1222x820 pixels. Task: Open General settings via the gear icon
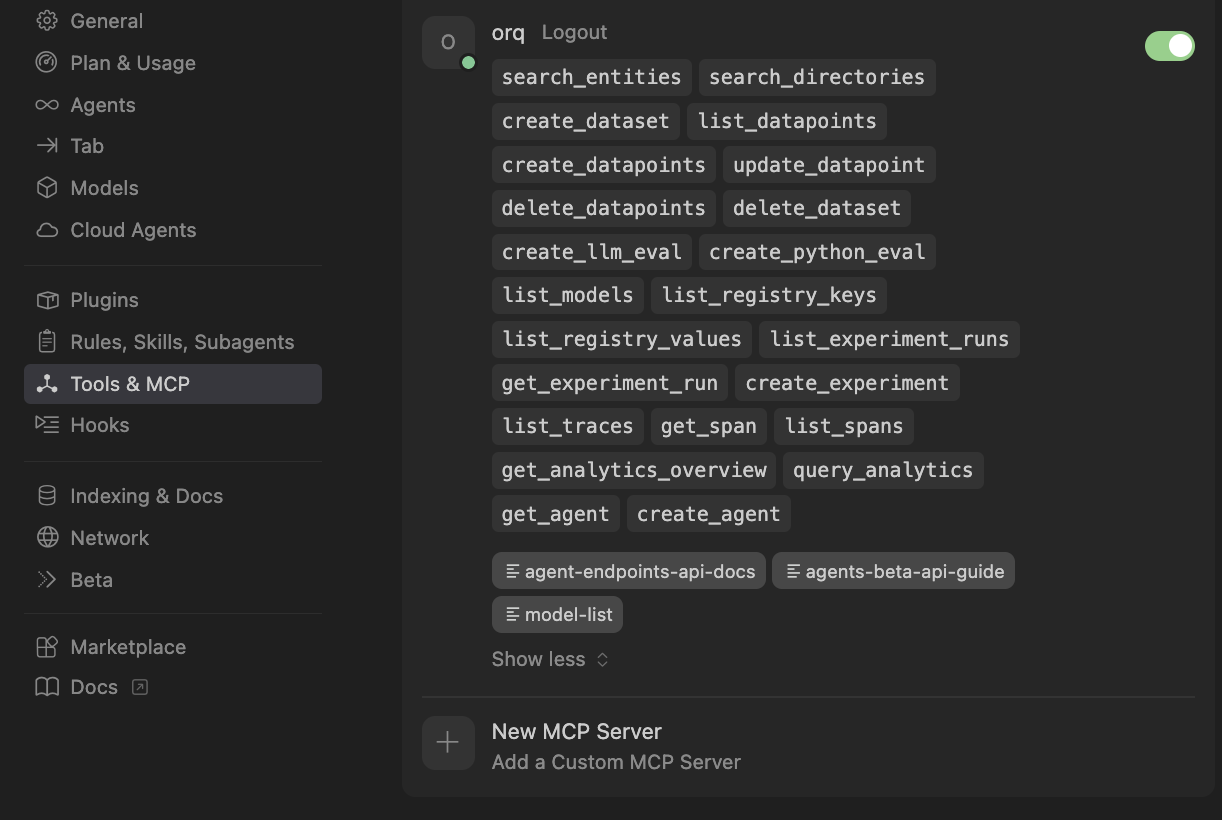[46, 20]
